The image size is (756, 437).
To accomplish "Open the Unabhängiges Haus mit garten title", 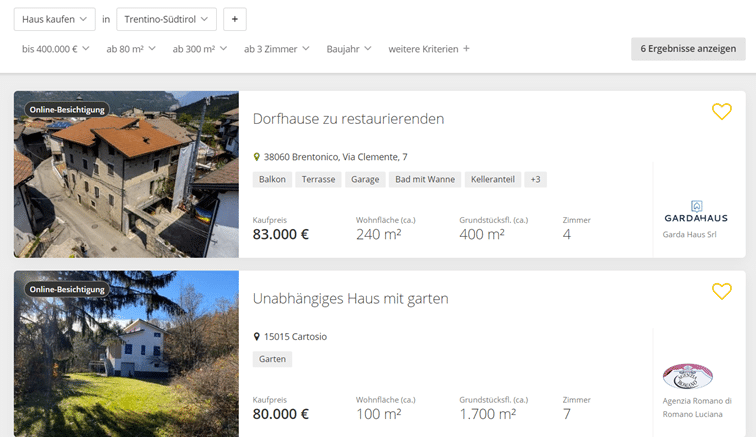I will click(350, 298).
